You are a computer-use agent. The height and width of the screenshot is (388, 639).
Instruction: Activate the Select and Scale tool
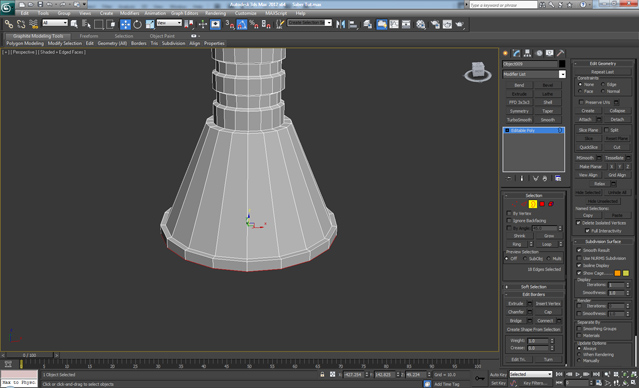coord(150,24)
